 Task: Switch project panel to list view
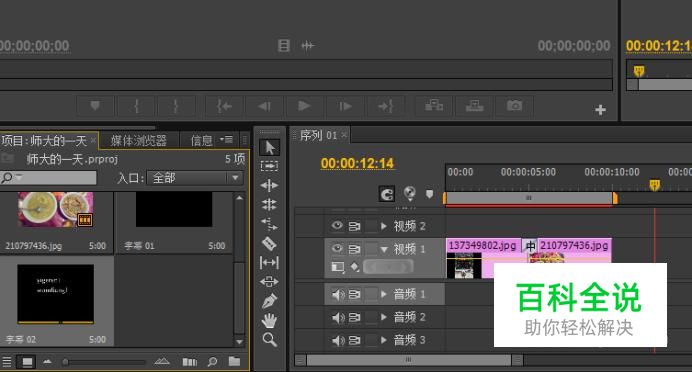7,362
